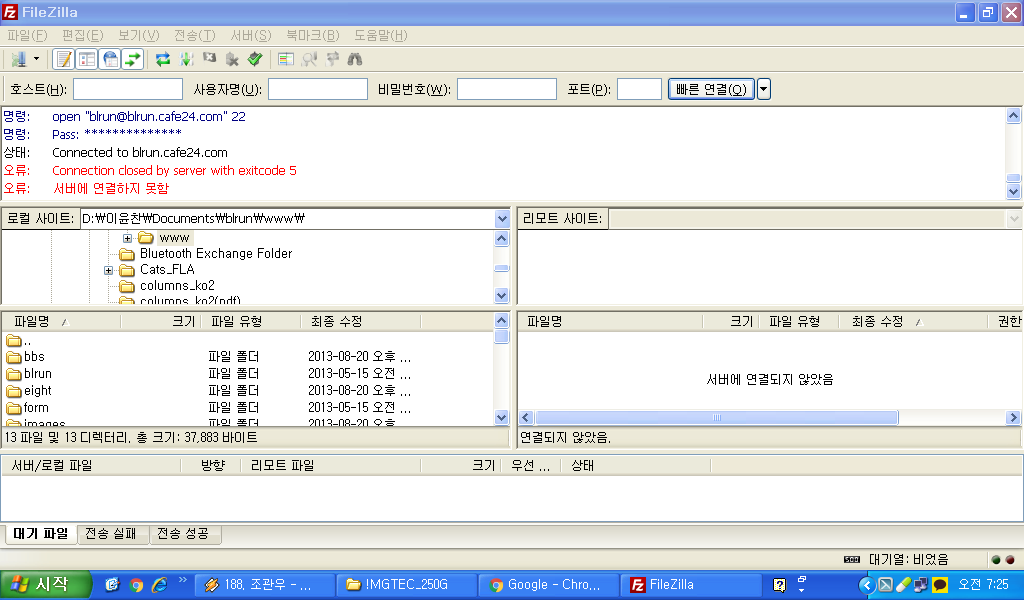Select the blrun folder in local list
The image size is (1024, 600).
coord(37,374)
